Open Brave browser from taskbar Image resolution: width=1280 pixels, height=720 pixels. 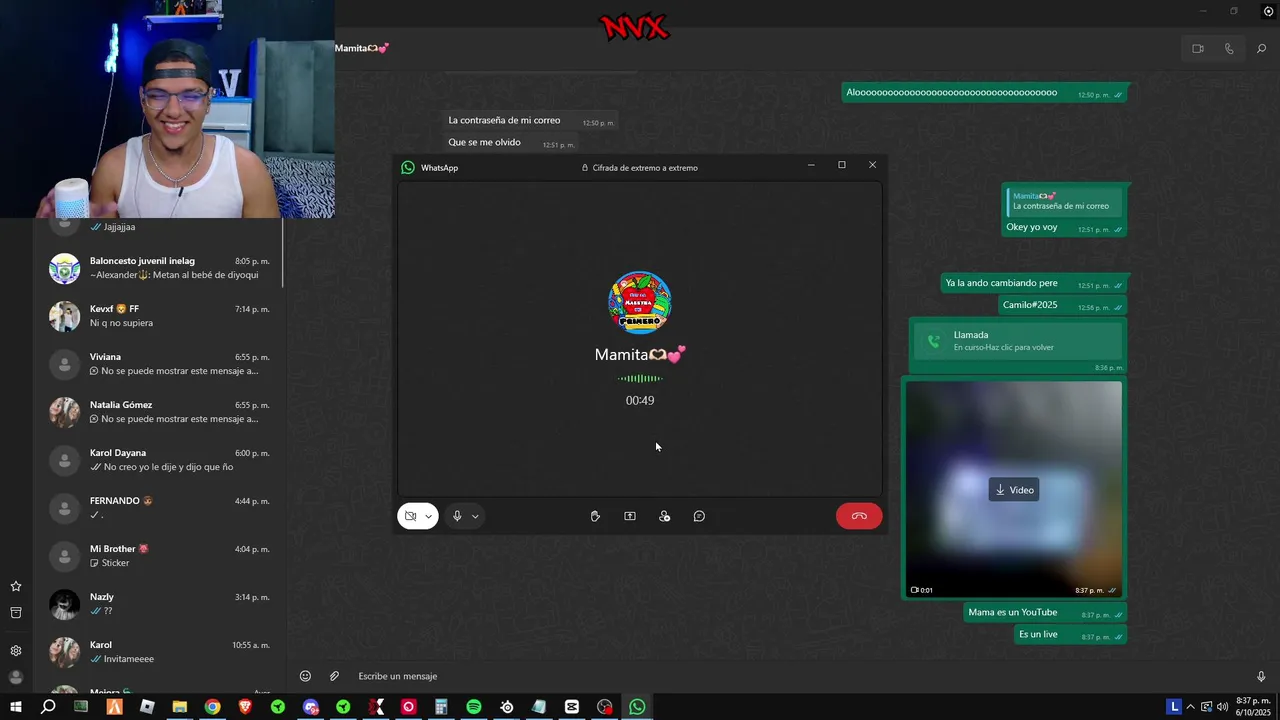point(246,707)
